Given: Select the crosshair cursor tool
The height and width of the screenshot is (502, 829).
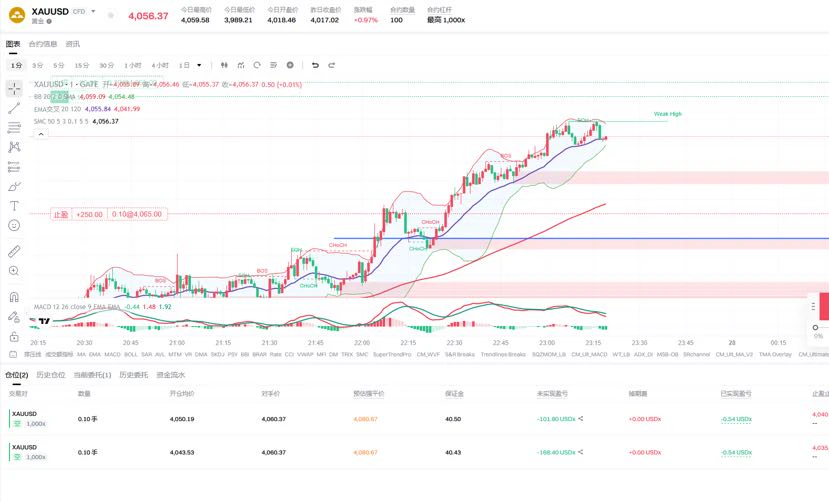Looking at the screenshot, I should [x=14, y=88].
